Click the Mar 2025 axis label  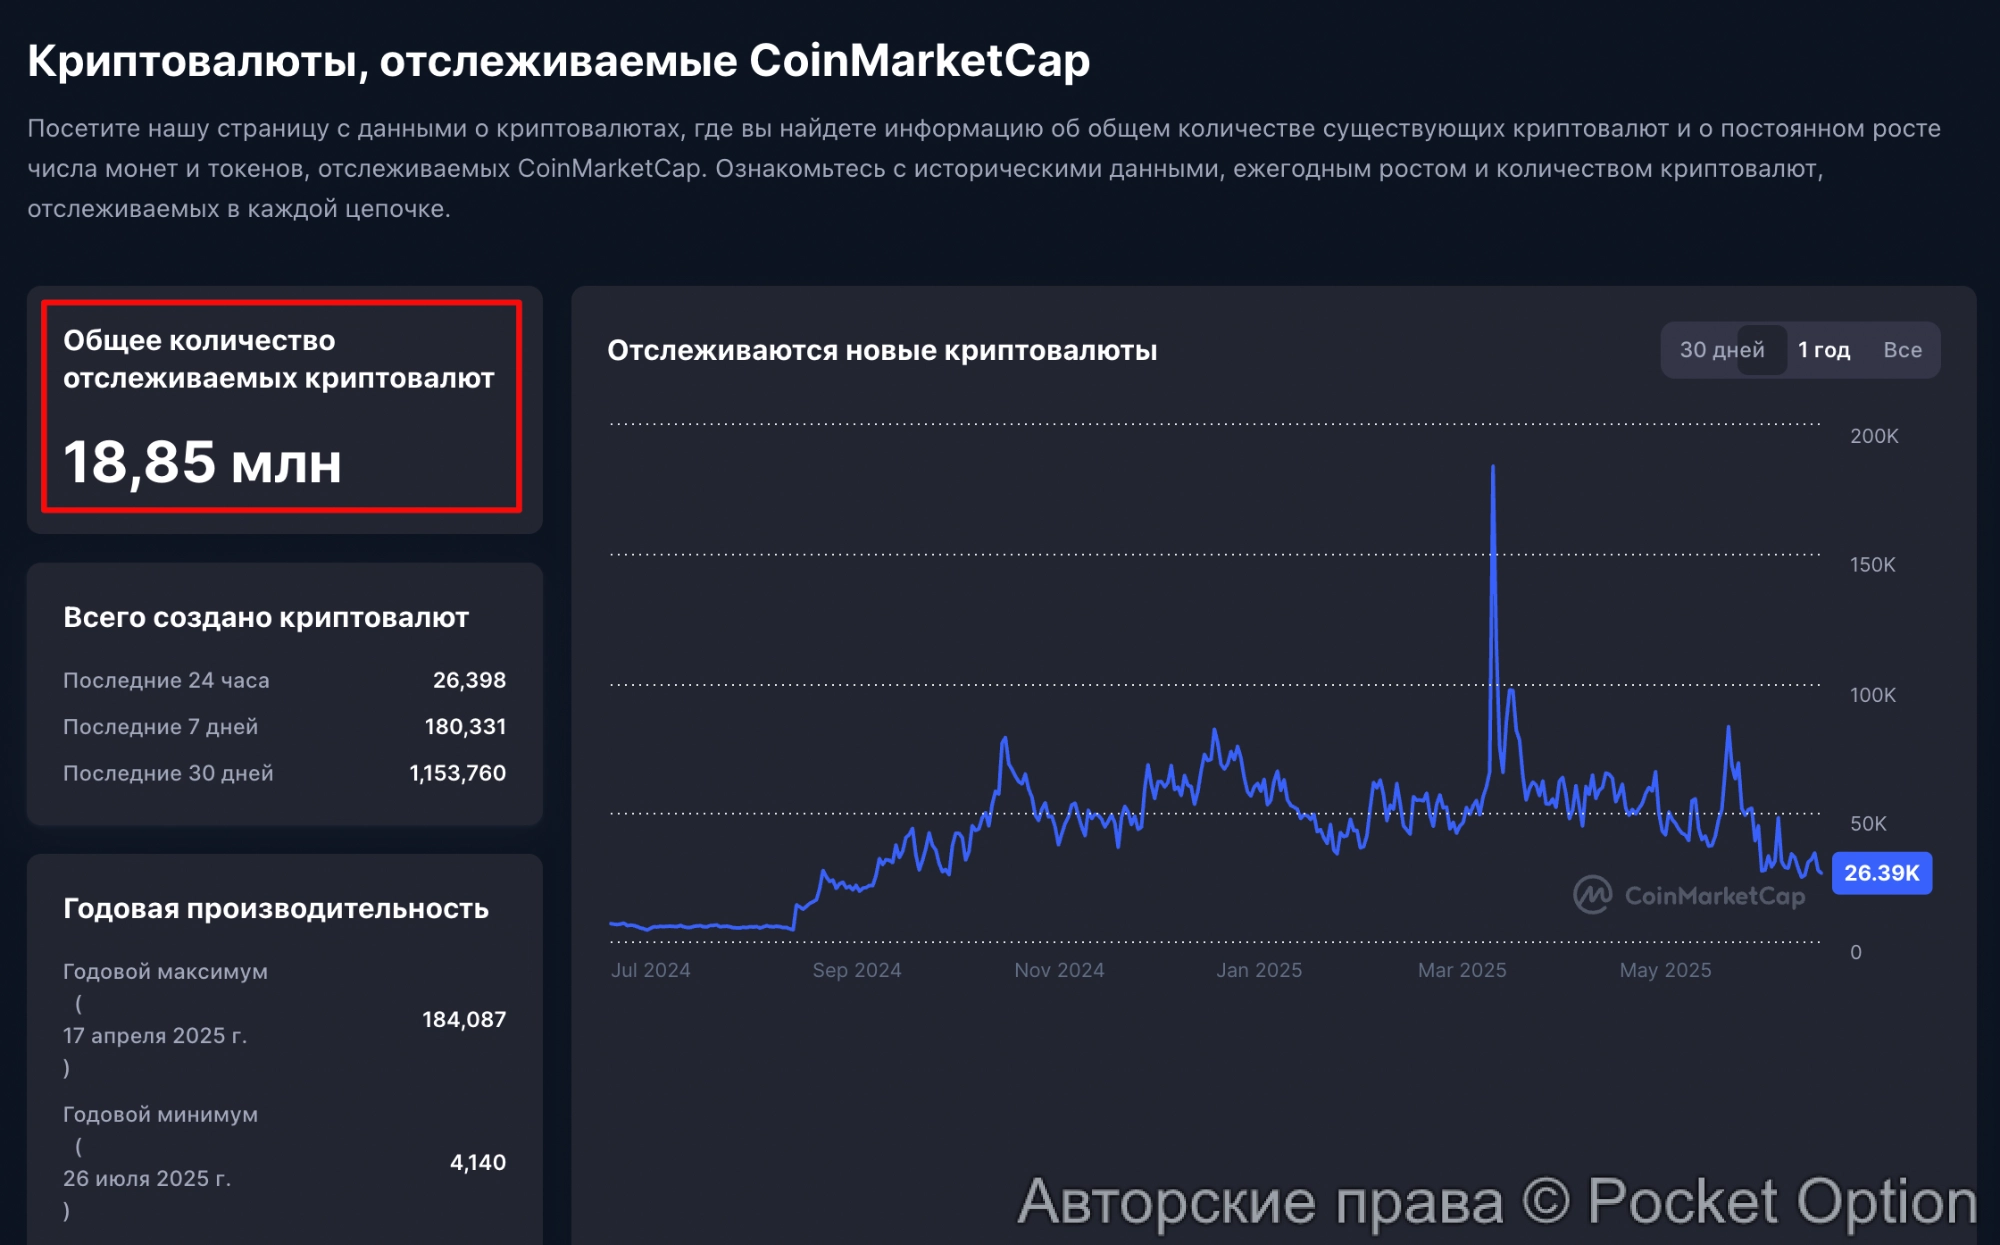(x=1461, y=970)
